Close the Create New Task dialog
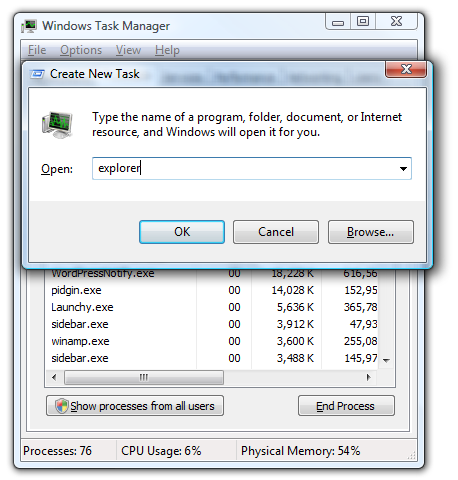The width and height of the screenshot is (458, 480). [406, 69]
